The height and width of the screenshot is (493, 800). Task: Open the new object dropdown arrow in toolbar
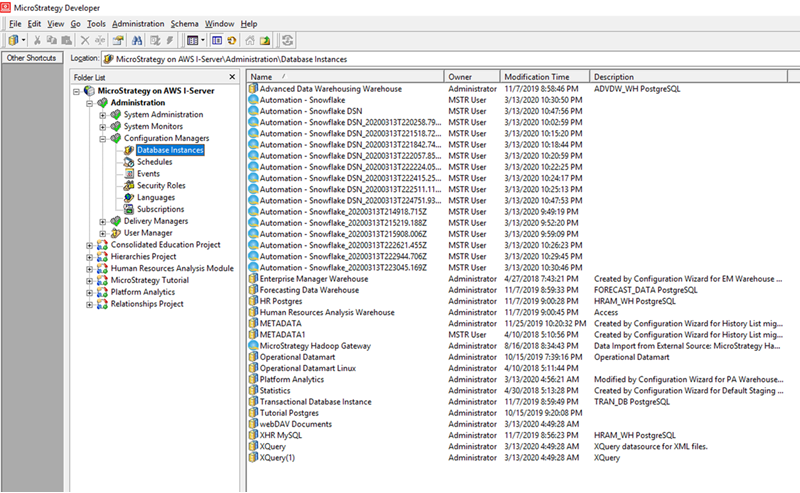[23, 41]
